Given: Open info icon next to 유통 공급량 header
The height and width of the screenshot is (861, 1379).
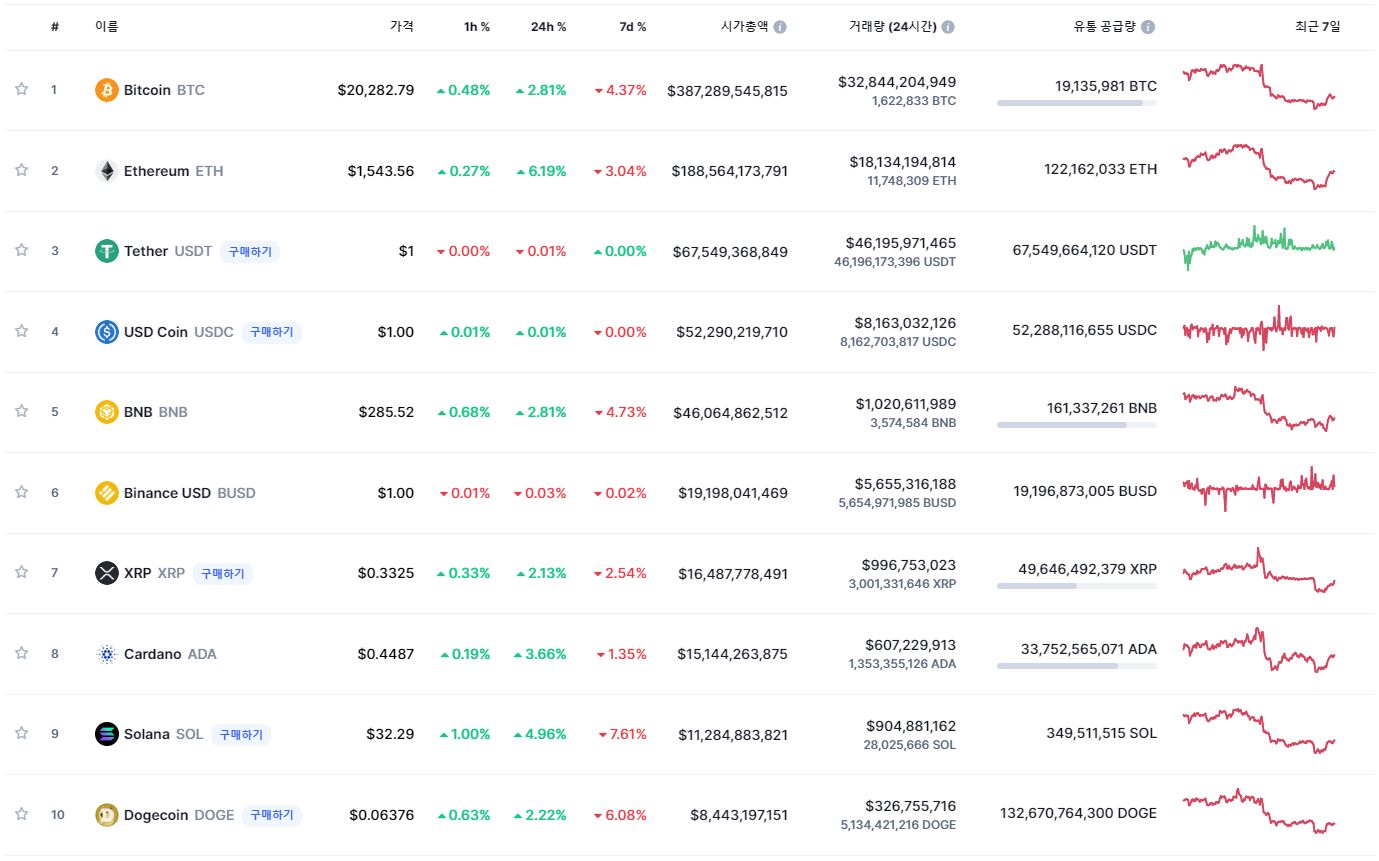Looking at the screenshot, I should click(1148, 27).
